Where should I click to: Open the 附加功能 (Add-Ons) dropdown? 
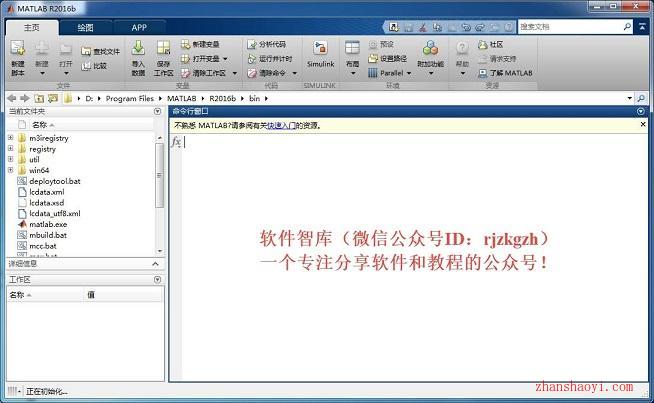[x=431, y=73]
